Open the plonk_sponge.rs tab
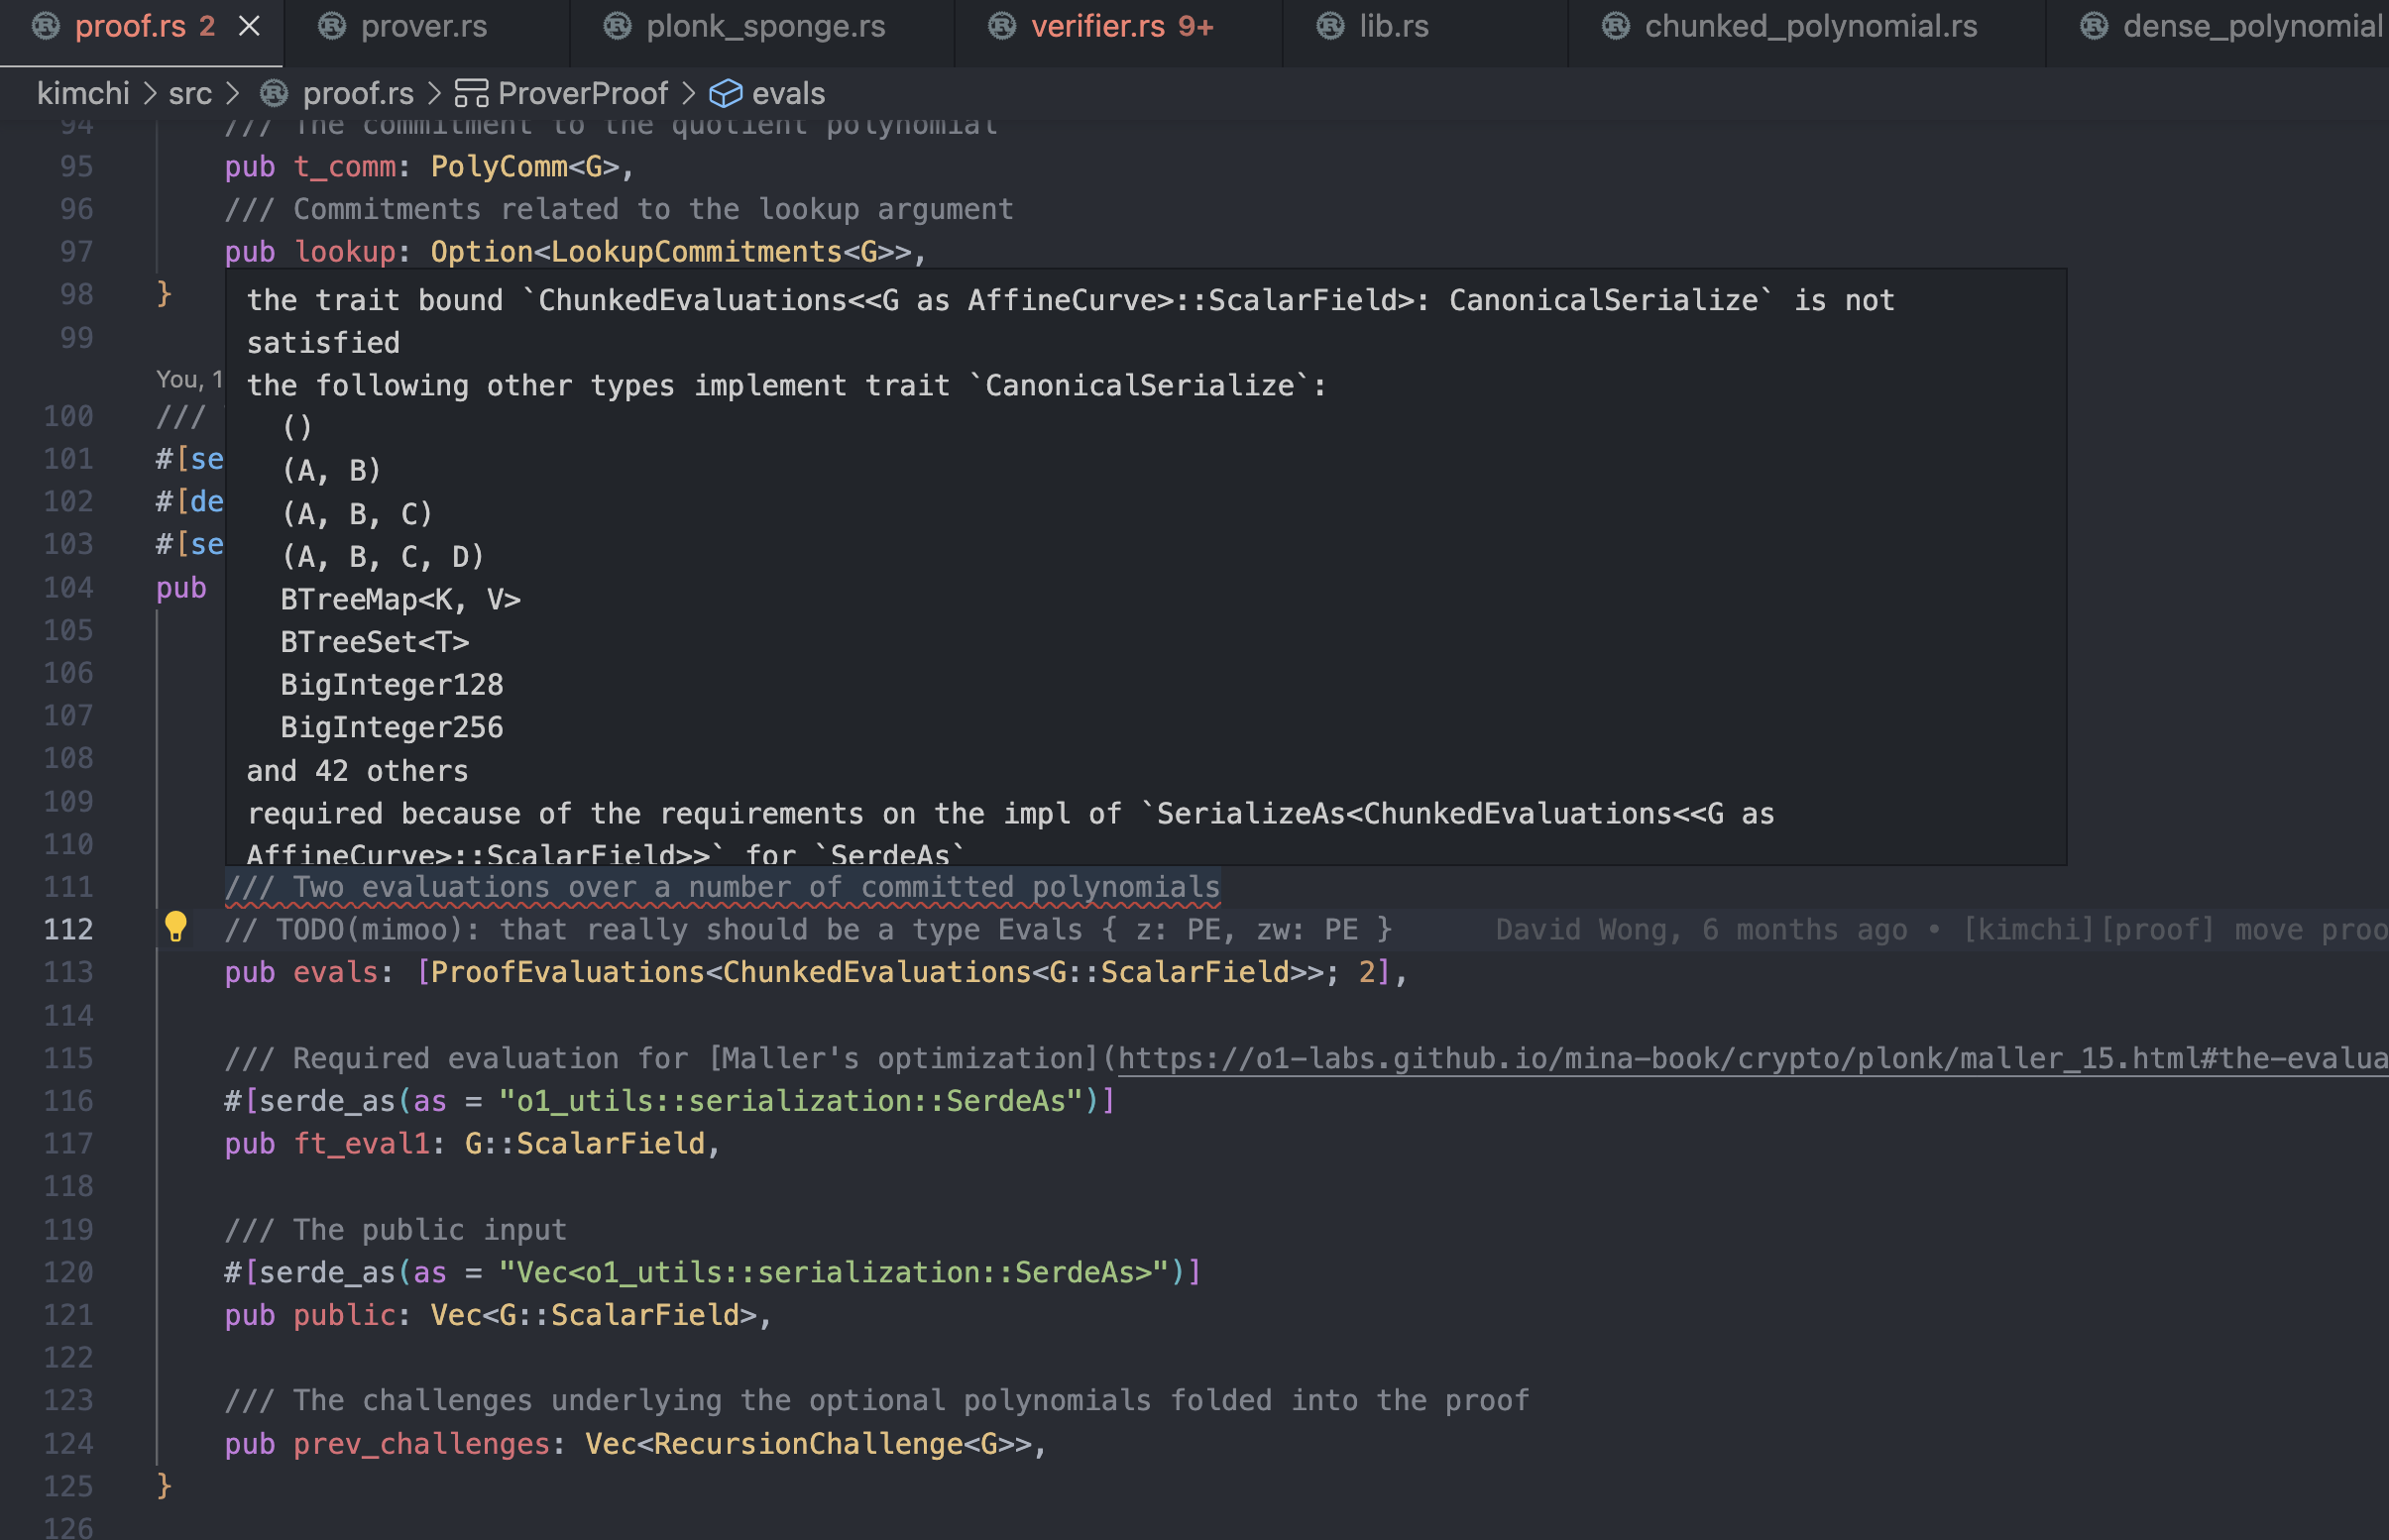The width and height of the screenshot is (2389, 1540). (x=765, y=26)
